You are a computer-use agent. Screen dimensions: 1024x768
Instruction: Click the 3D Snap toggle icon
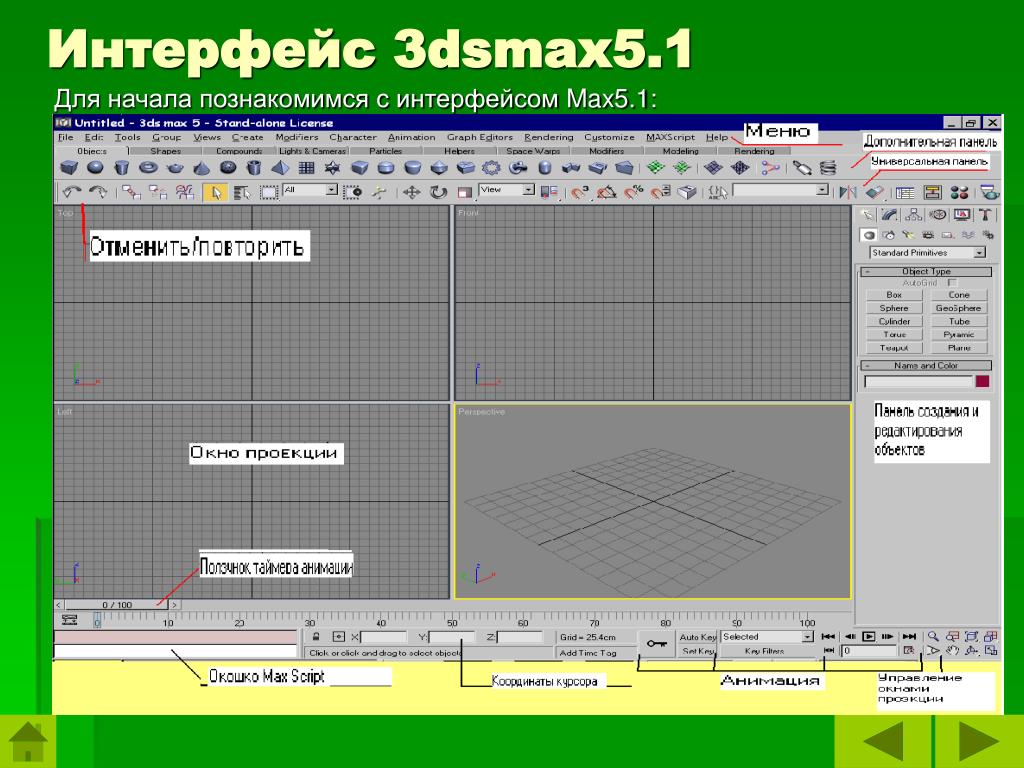click(579, 193)
